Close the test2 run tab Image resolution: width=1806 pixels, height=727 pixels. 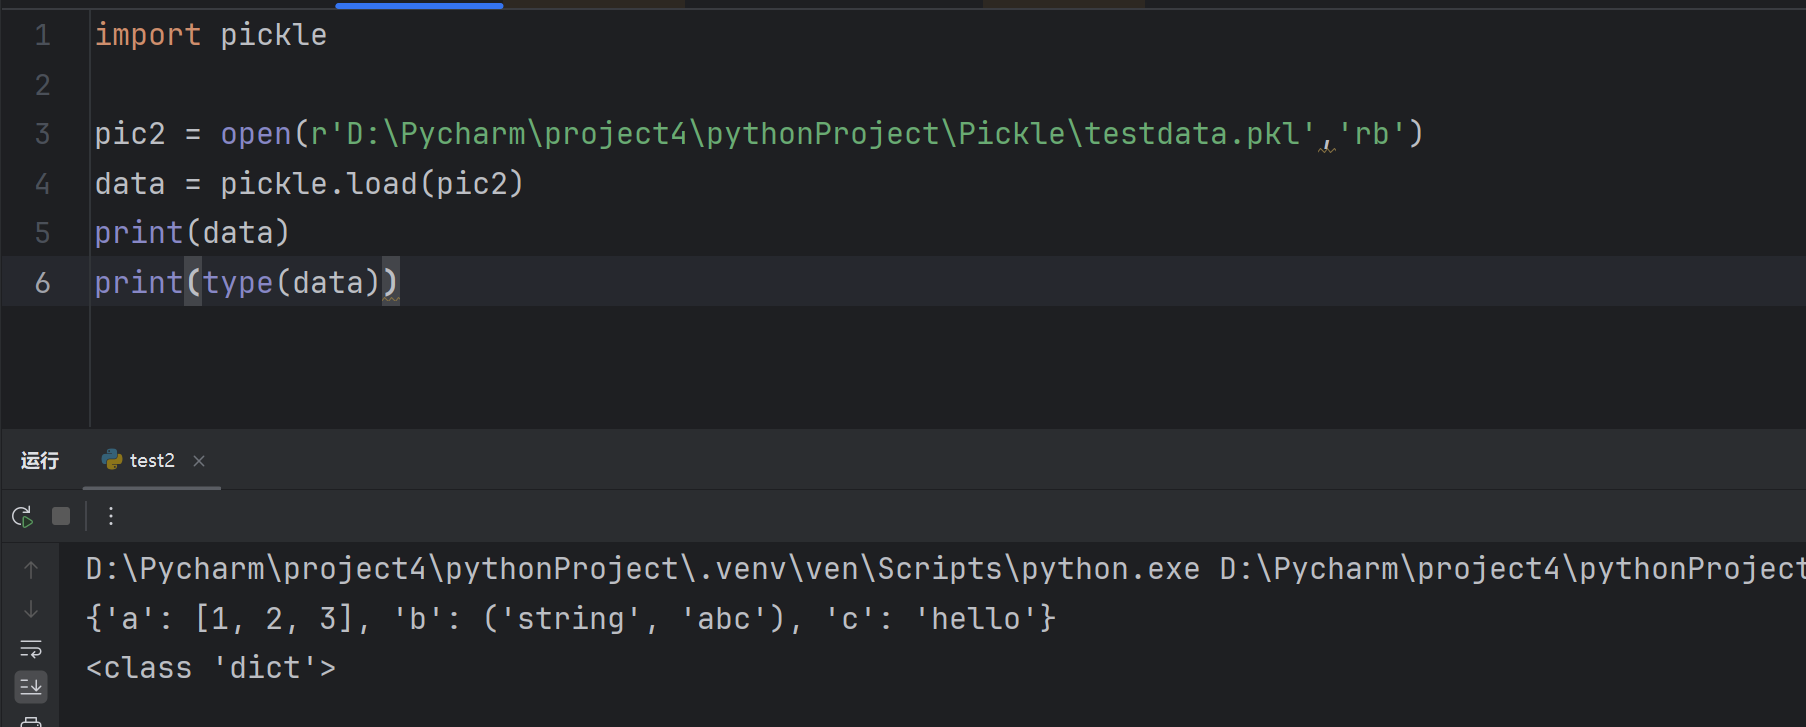point(199,461)
